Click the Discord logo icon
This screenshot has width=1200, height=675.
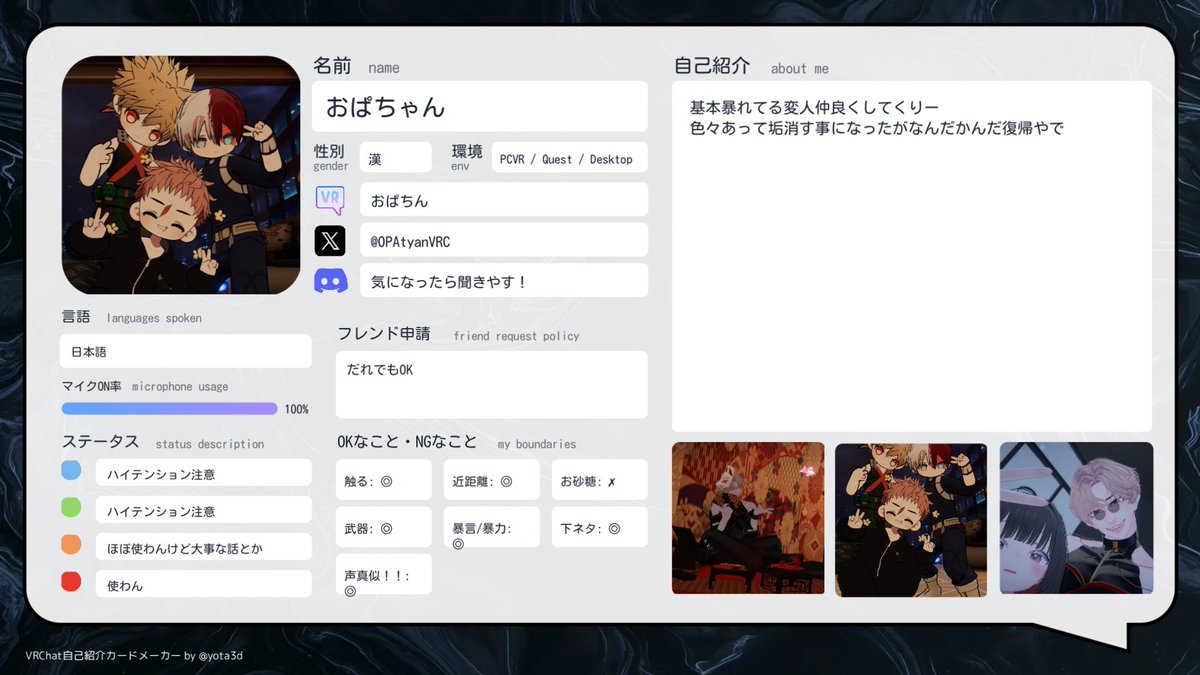pos(330,281)
